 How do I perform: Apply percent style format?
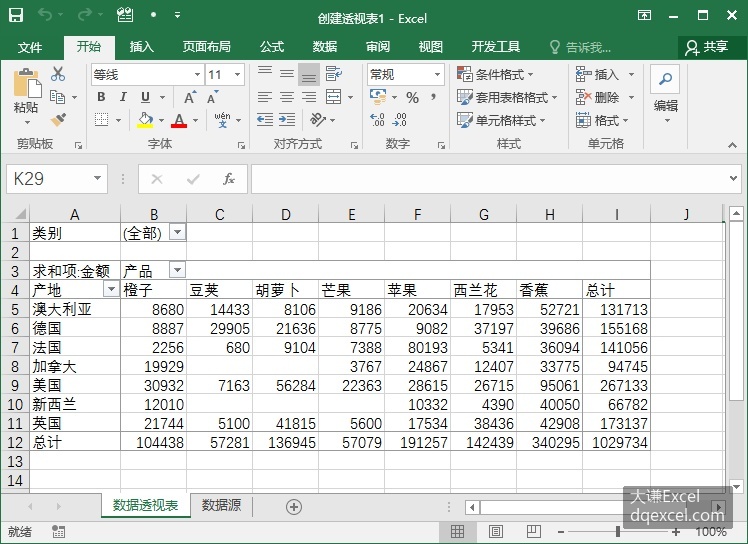tap(412, 98)
